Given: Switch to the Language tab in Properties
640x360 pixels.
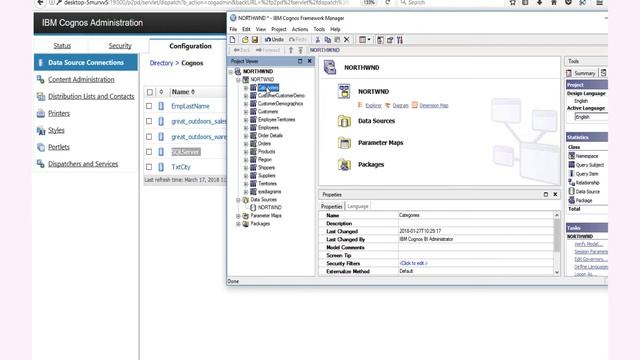Looking at the screenshot, I should pyautogui.click(x=358, y=207).
